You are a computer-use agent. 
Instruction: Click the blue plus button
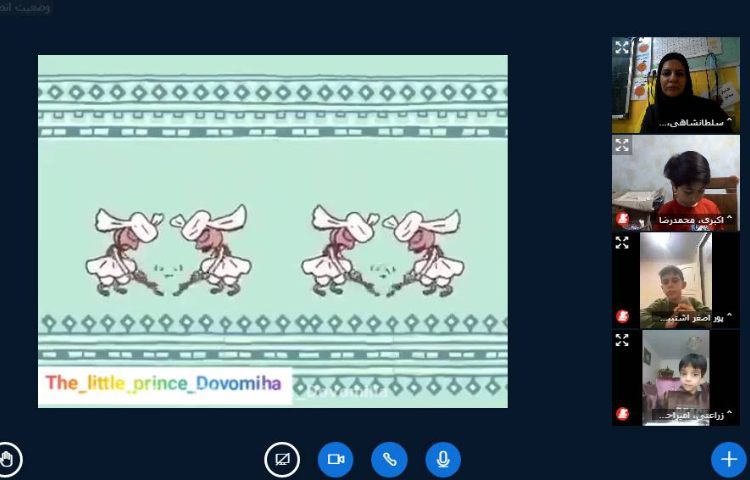coord(727,459)
